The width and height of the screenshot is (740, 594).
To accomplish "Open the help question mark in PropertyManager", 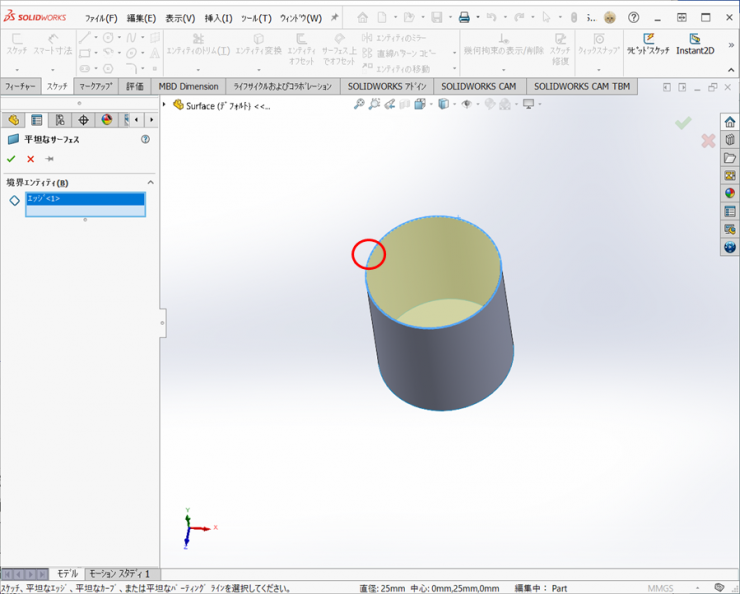I will point(145,140).
